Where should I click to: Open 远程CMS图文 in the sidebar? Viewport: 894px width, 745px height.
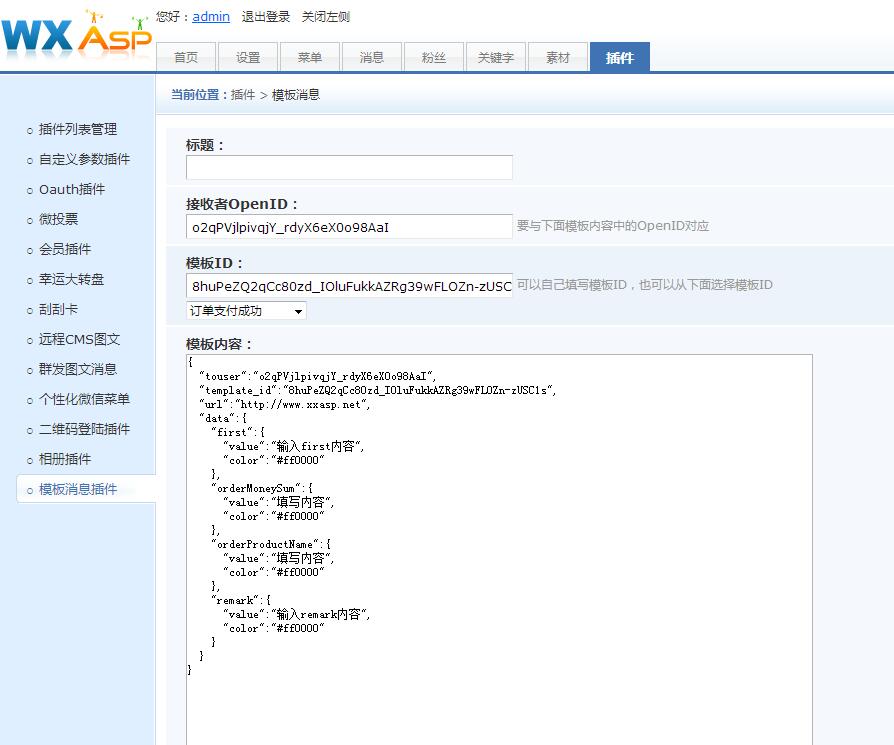(x=79, y=339)
